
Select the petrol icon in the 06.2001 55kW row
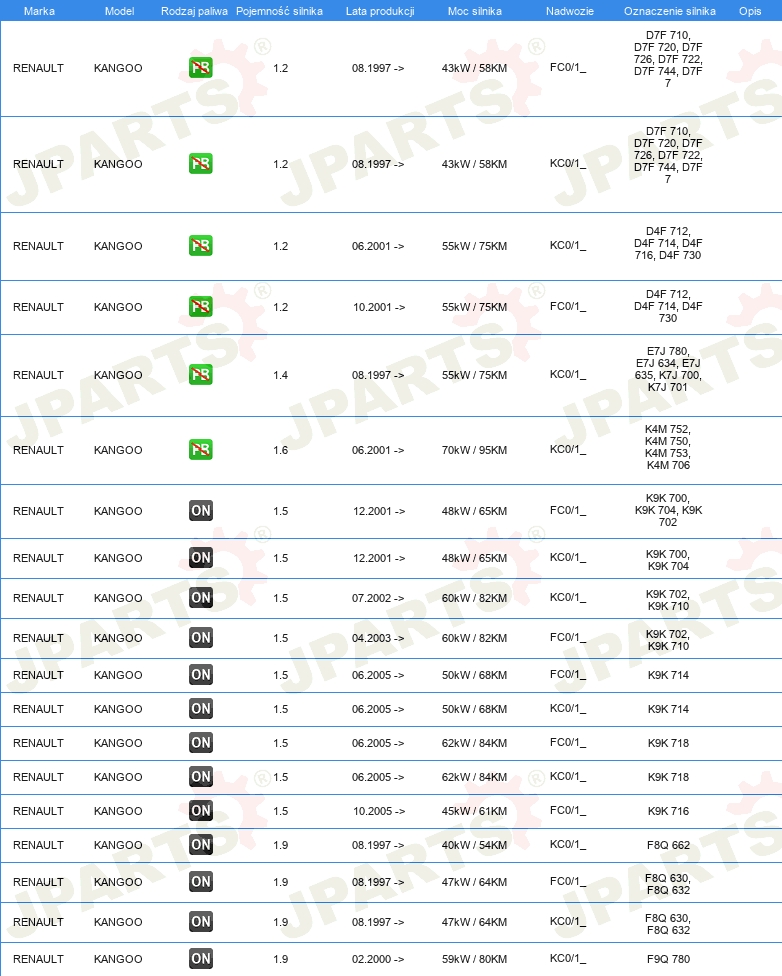coord(200,245)
